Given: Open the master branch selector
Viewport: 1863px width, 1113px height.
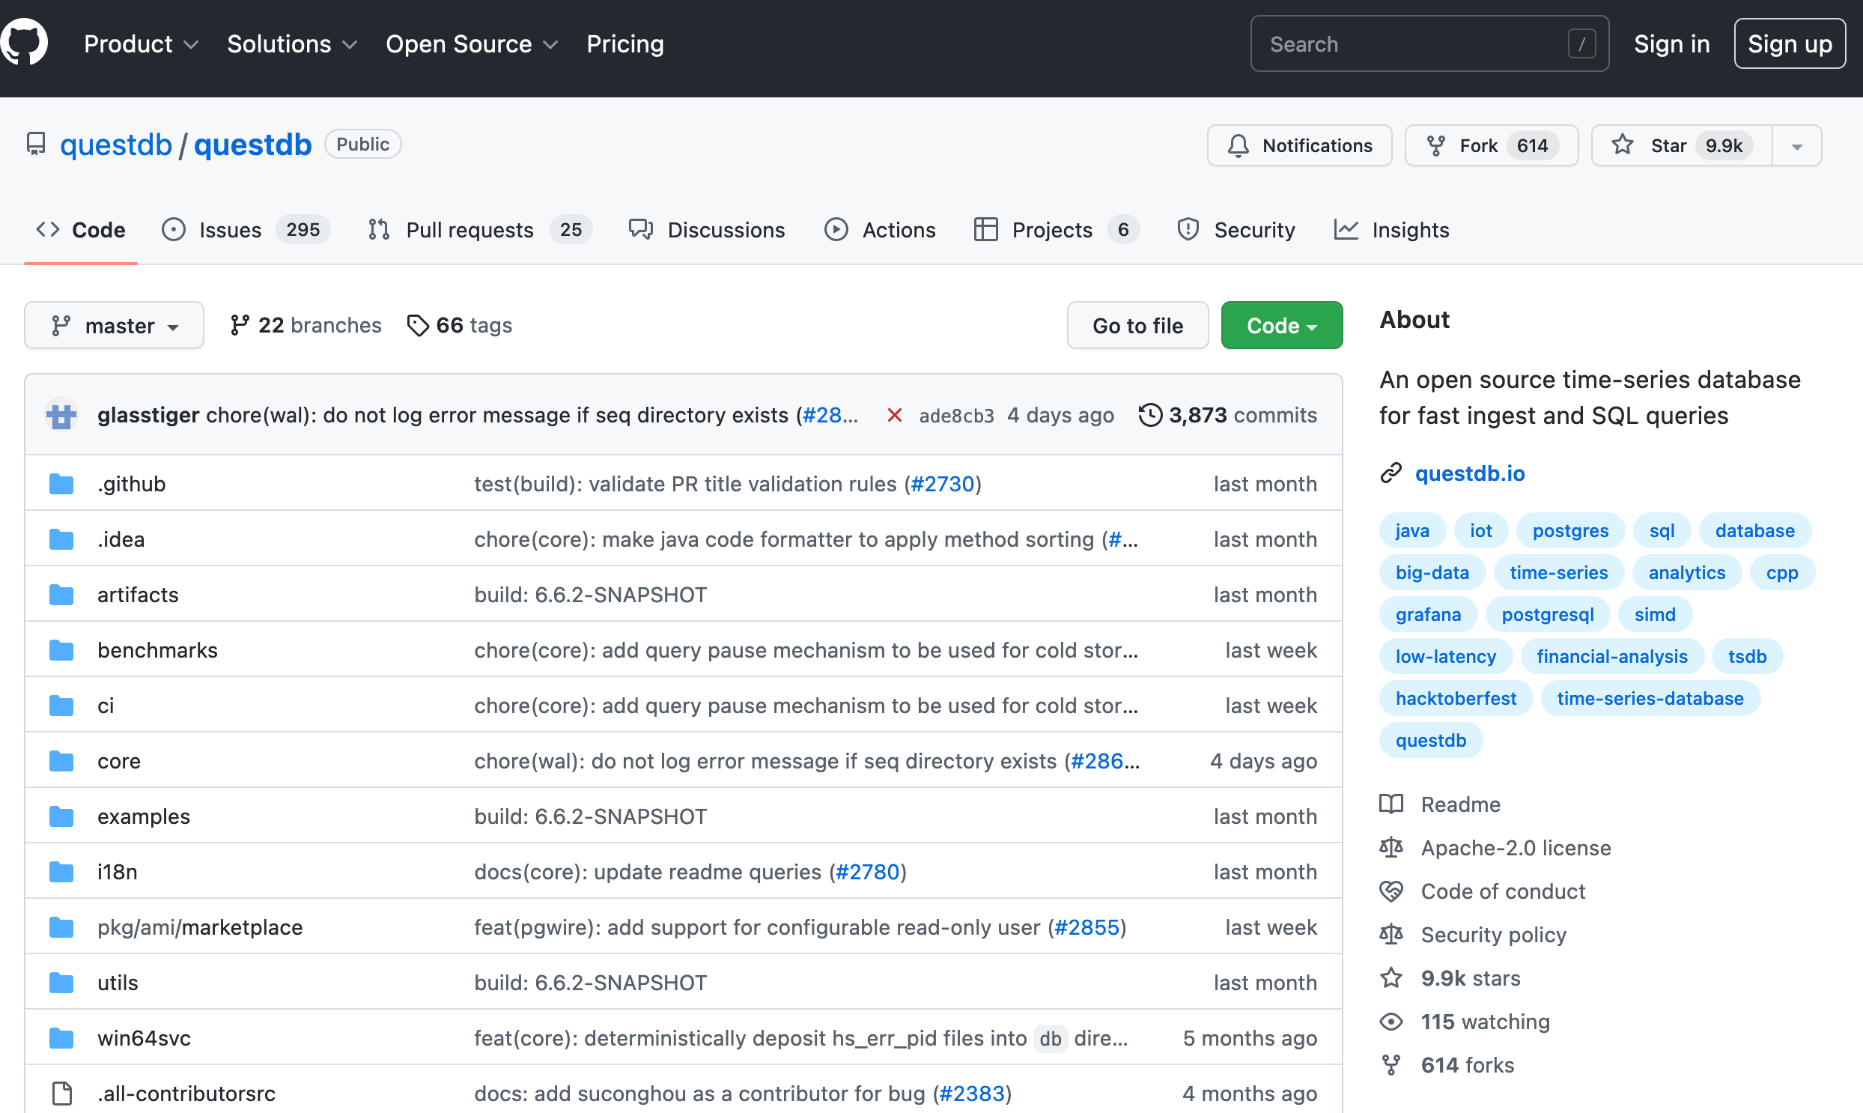Looking at the screenshot, I should click(114, 325).
